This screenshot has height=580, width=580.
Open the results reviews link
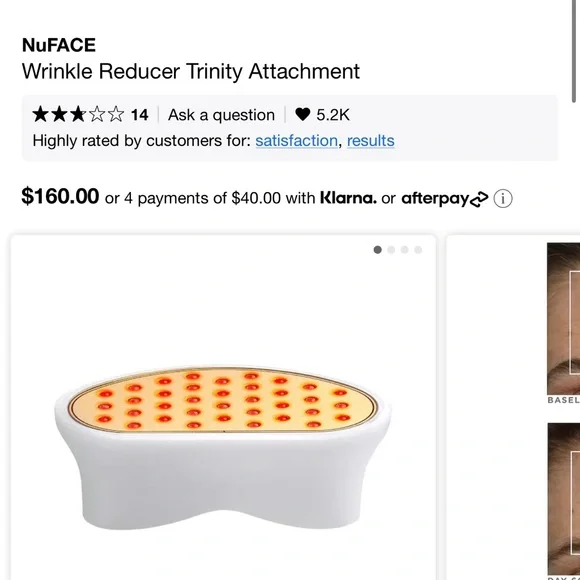click(x=371, y=141)
